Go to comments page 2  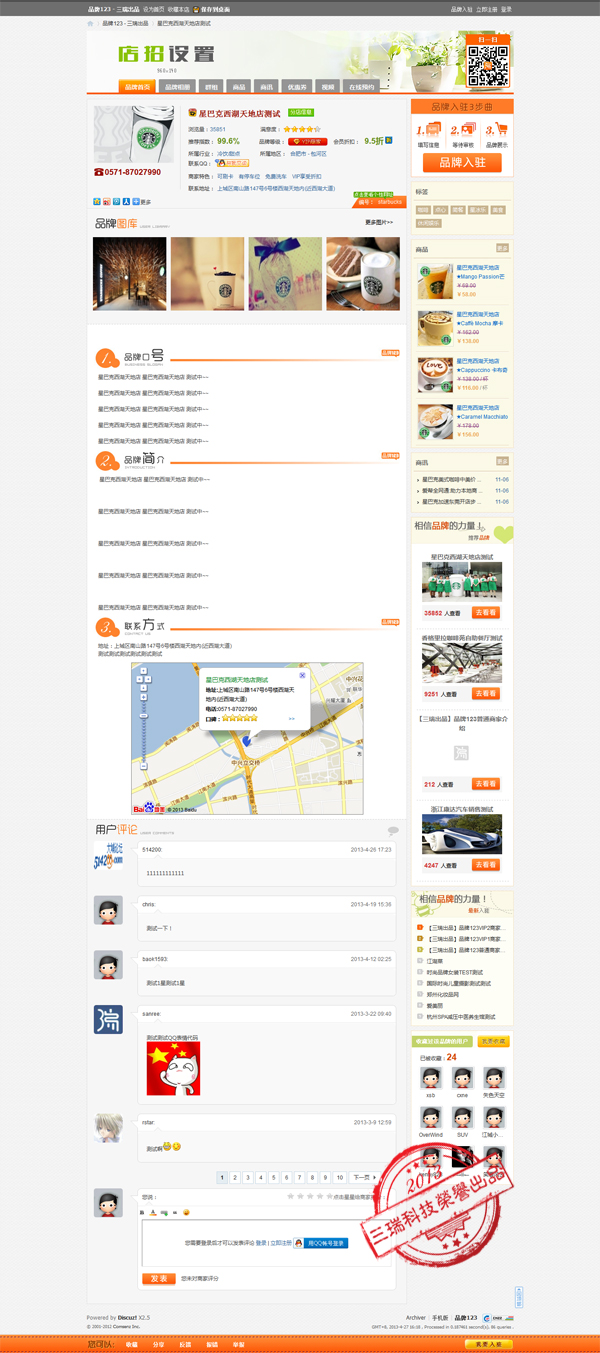(x=235, y=1178)
